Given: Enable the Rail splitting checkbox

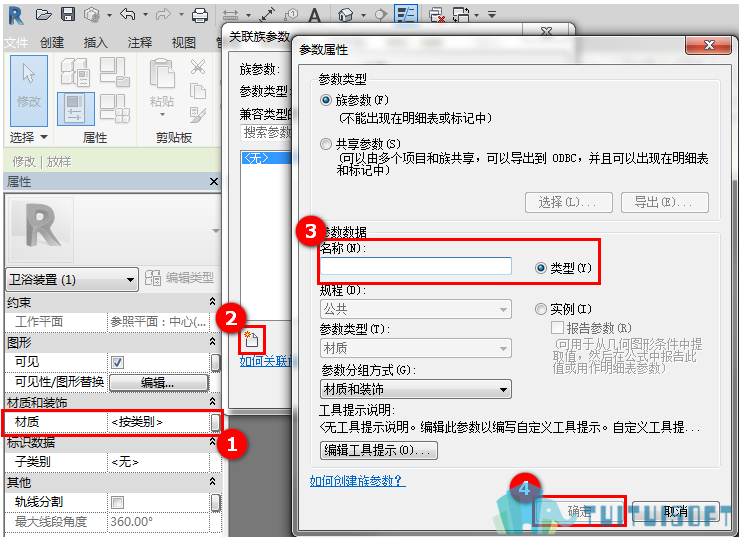Looking at the screenshot, I should [117, 502].
